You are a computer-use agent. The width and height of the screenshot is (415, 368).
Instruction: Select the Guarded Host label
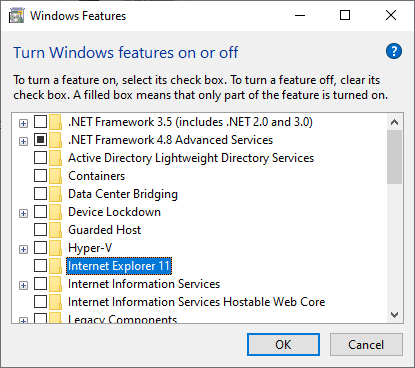(105, 230)
